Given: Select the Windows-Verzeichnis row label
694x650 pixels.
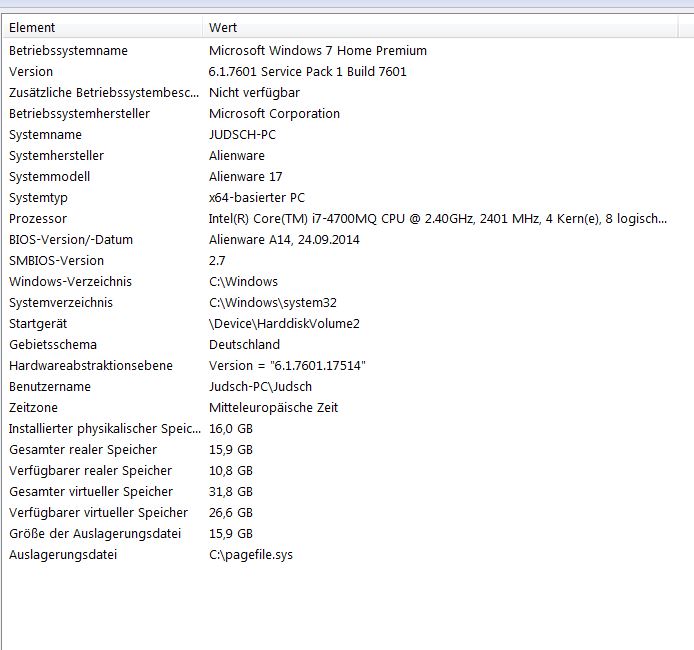Looking at the screenshot, I should pyautogui.click(x=70, y=281).
